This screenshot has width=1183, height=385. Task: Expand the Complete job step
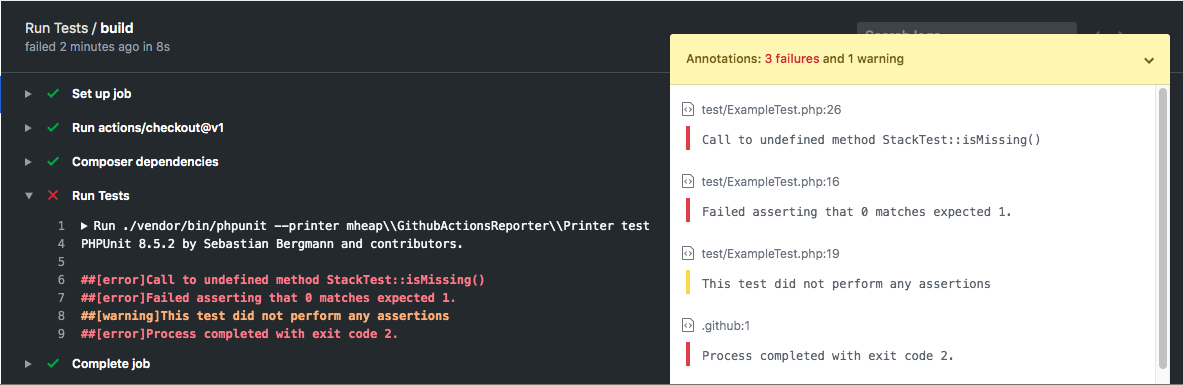click(29, 364)
